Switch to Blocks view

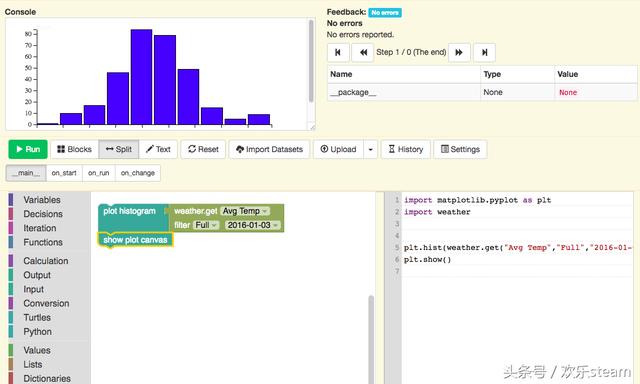74,149
